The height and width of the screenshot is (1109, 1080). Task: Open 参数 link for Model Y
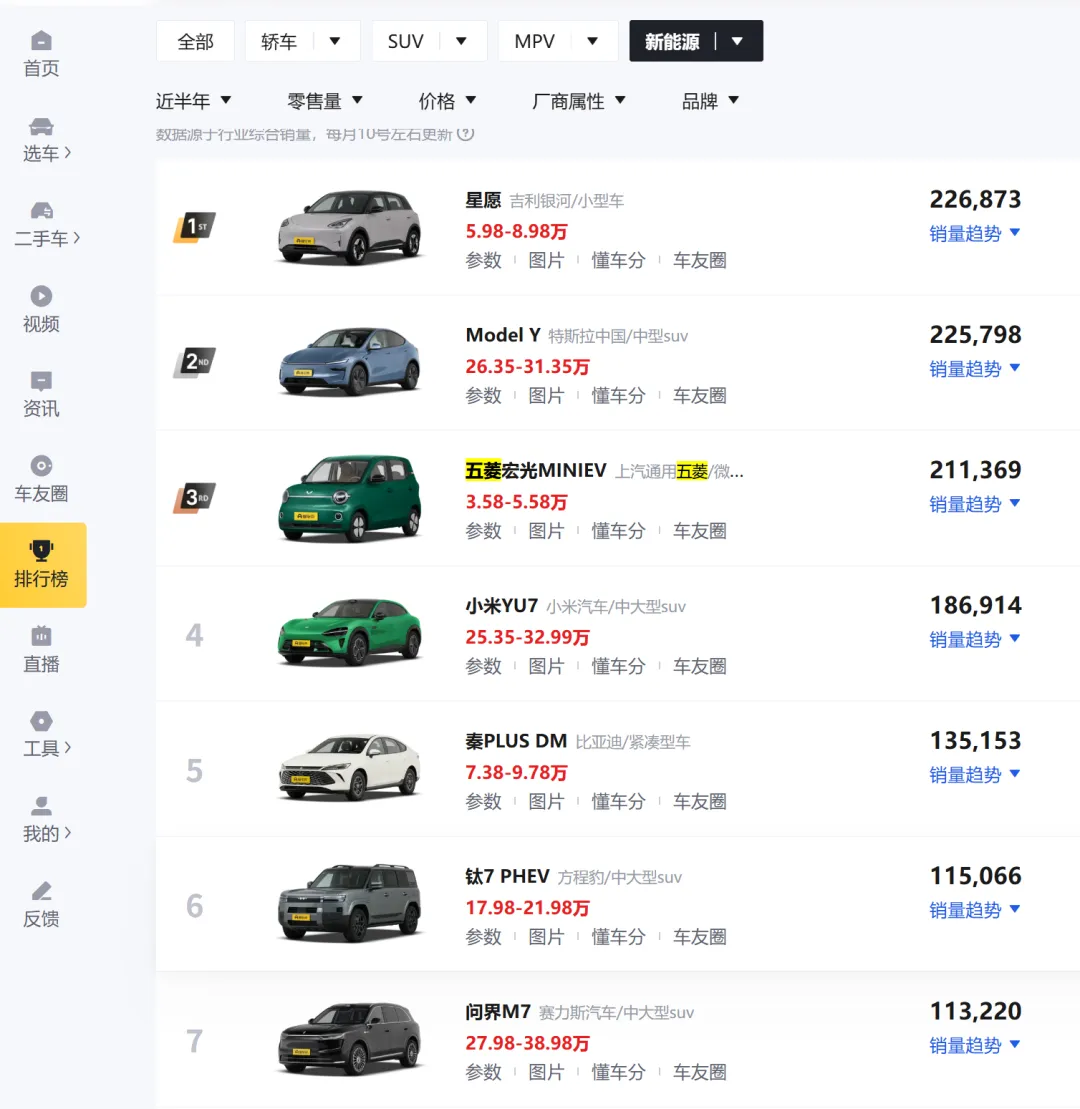483,396
